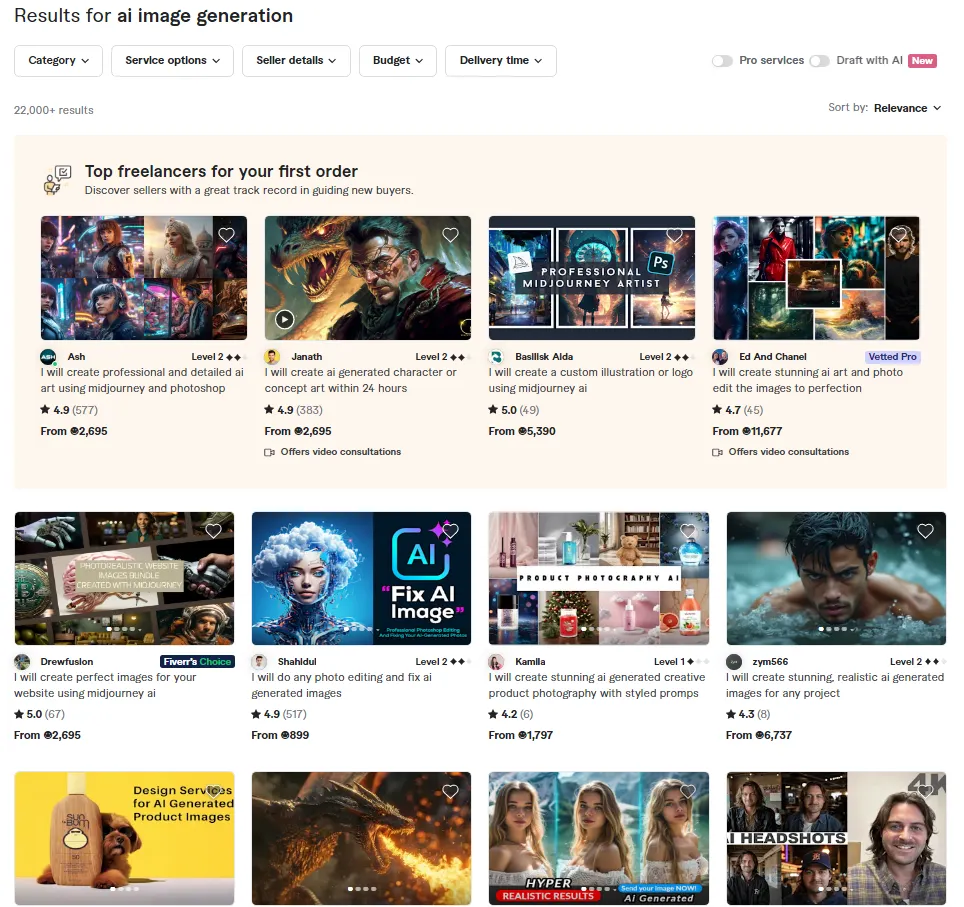
Task: Open the Category filter dropdown
Action: 59,61
